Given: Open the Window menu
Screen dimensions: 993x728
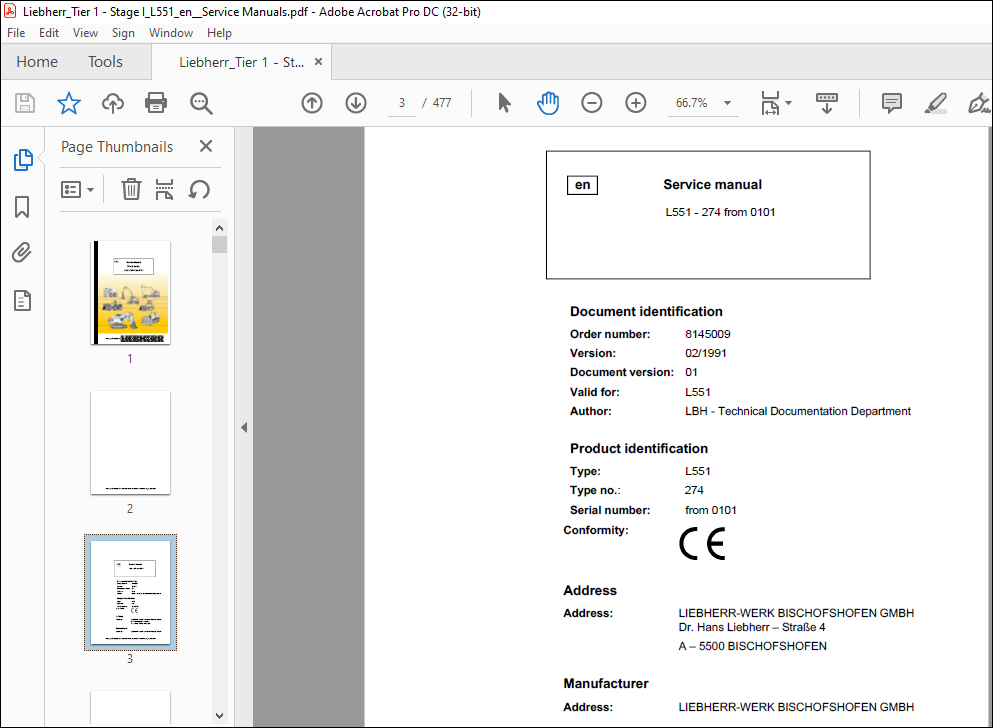Looking at the screenshot, I should 170,33.
